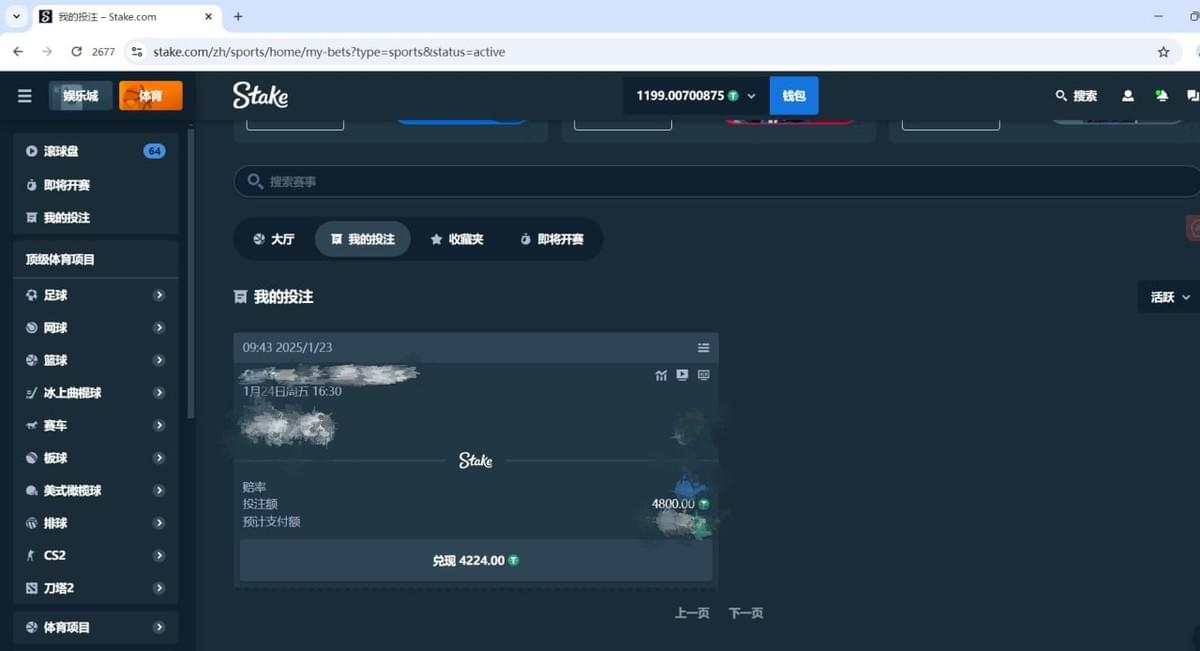Select the 收藏夹 favorites tab
The width and height of the screenshot is (1200, 651).
coord(457,239)
